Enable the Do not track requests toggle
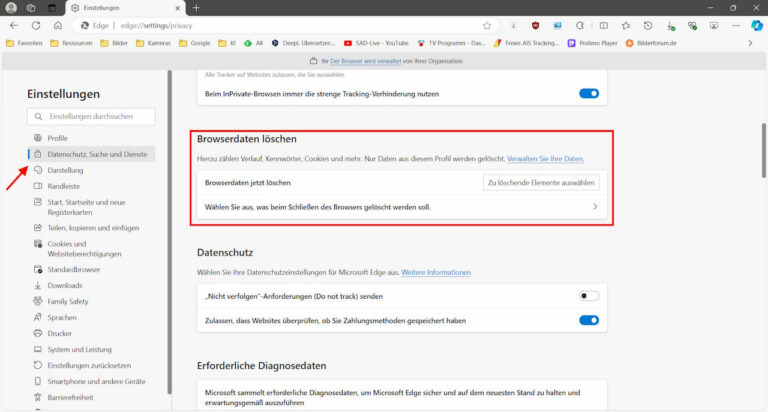Screen dimensions: 768x412 pyautogui.click(x=589, y=296)
